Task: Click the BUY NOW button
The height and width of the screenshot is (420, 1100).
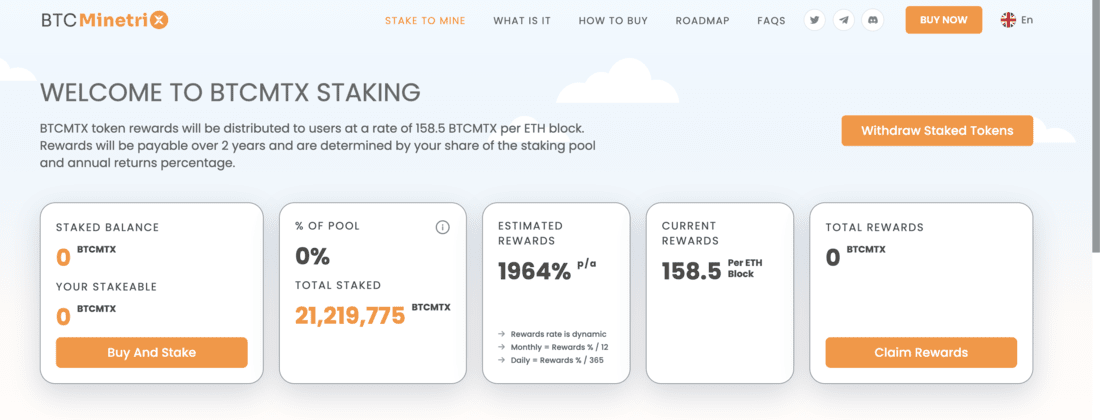Action: (944, 20)
